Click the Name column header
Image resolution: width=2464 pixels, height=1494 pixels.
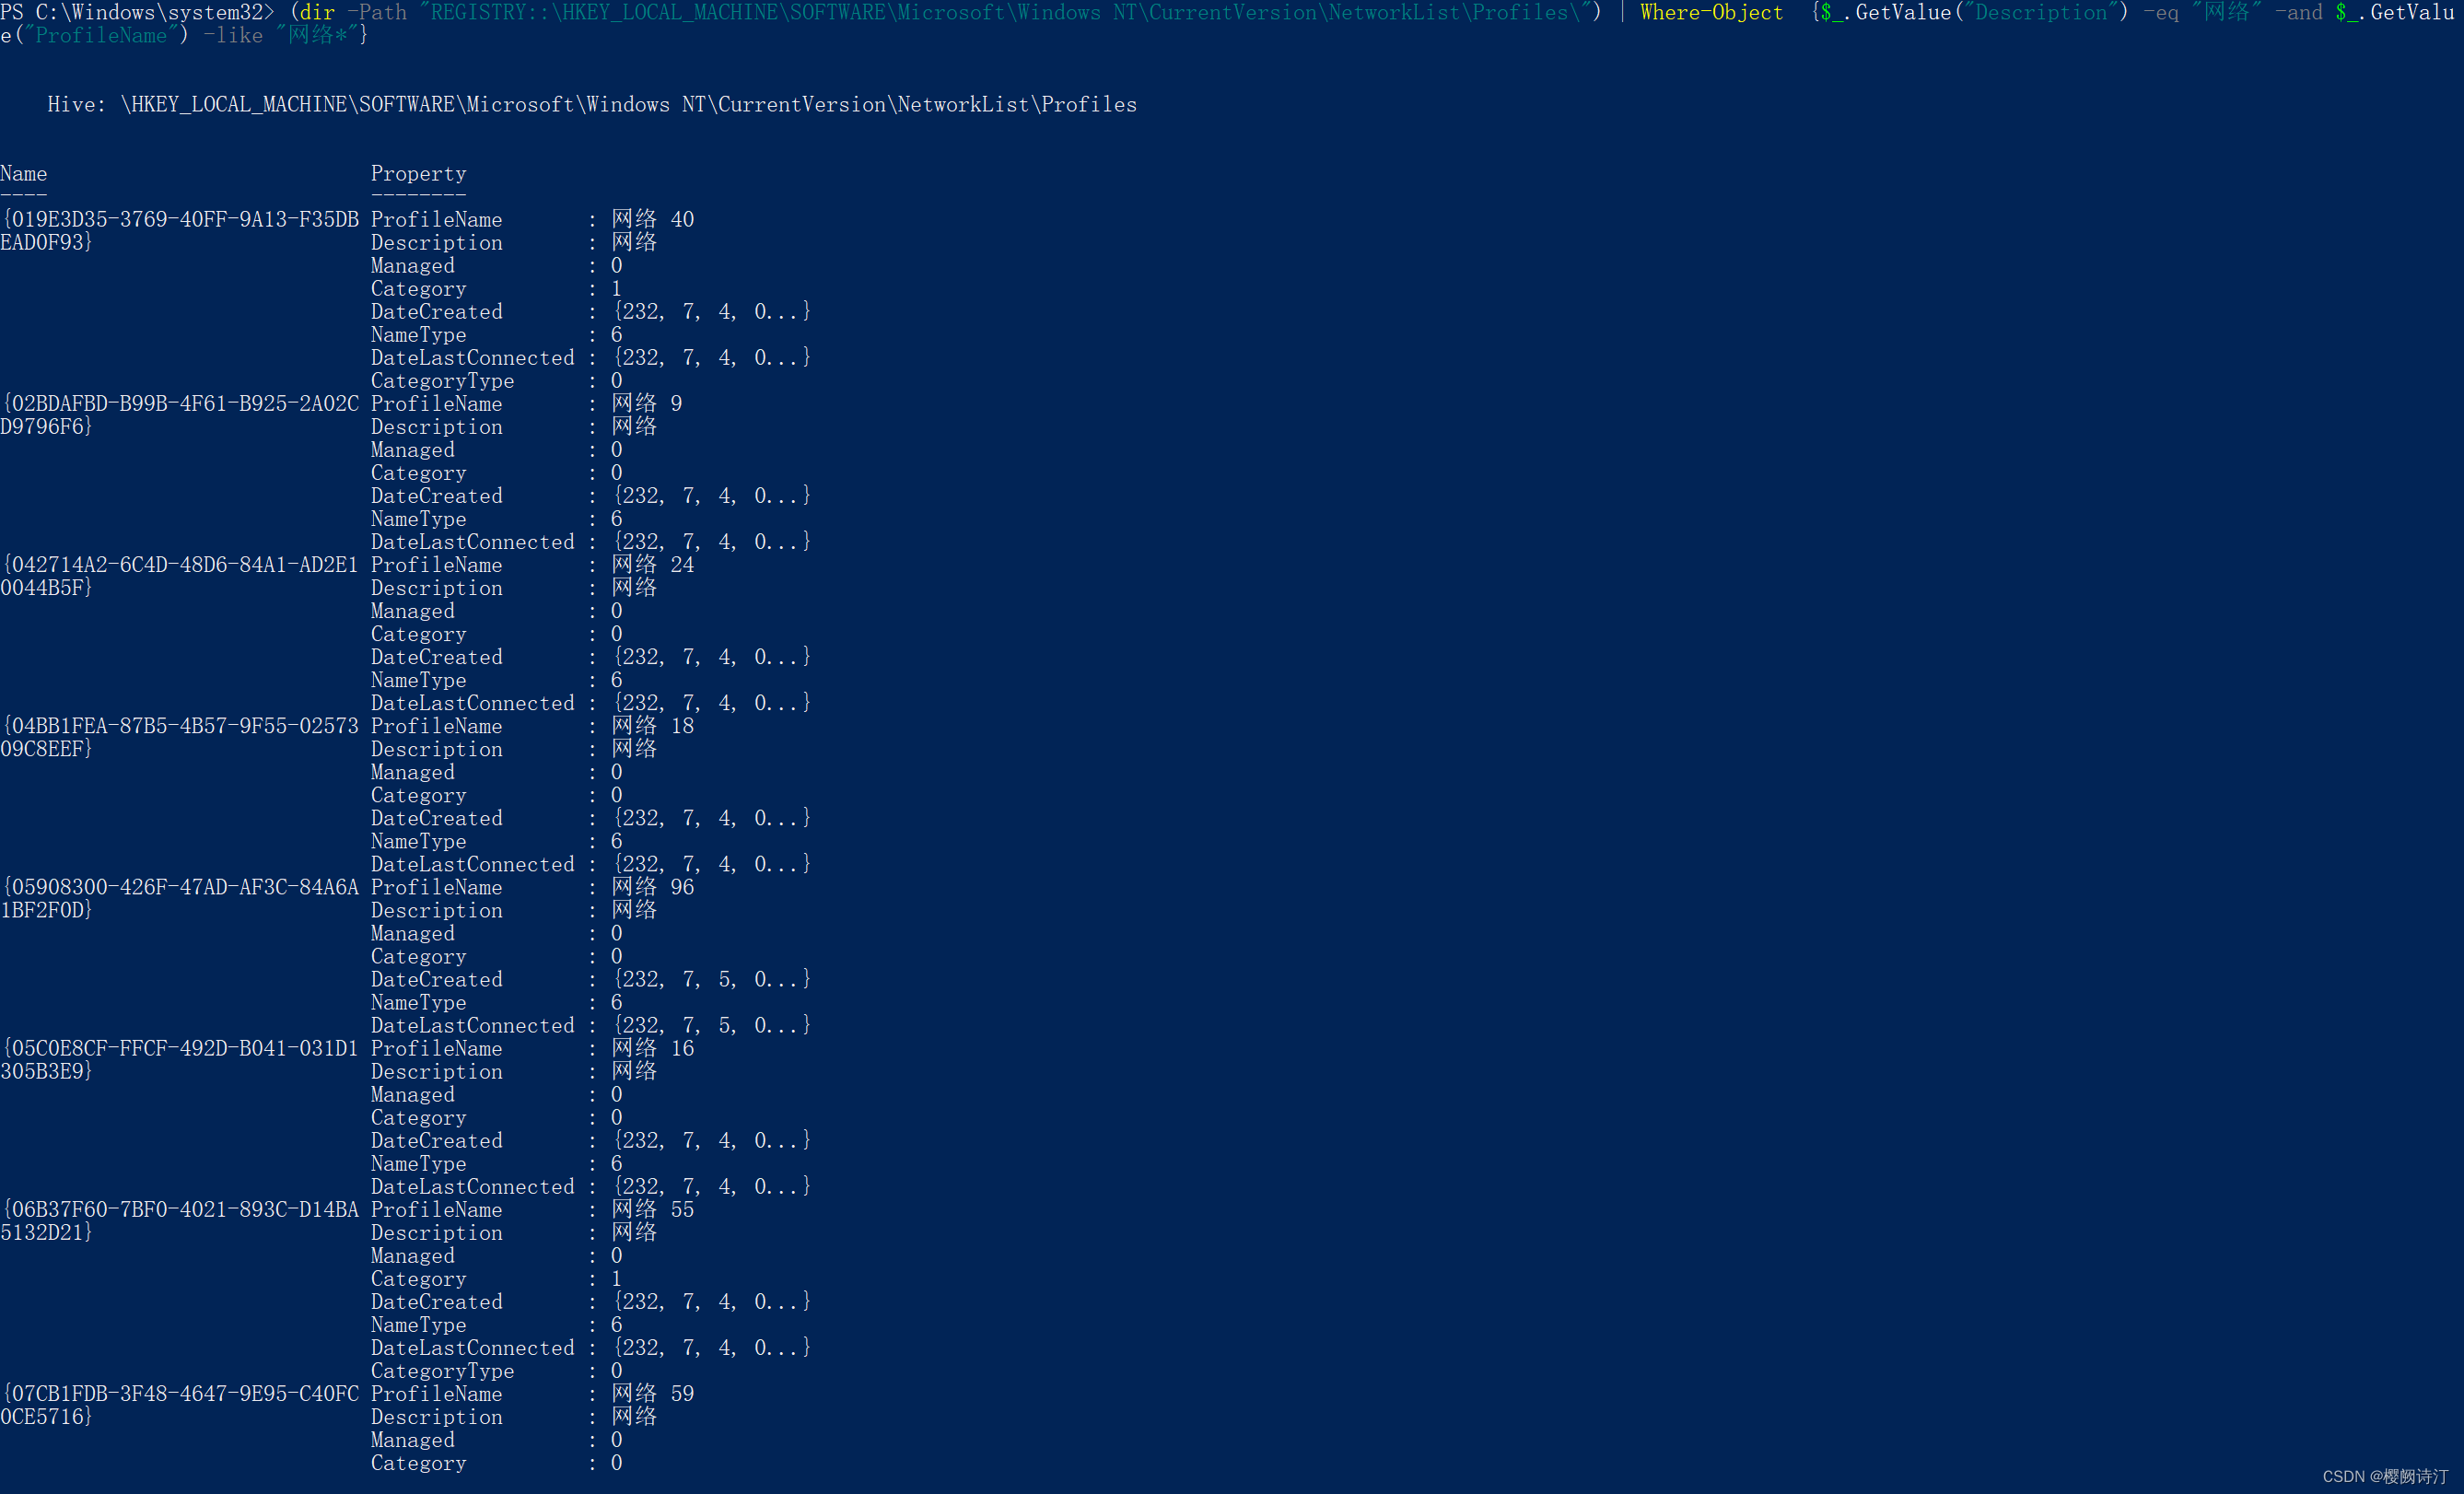tap(24, 174)
